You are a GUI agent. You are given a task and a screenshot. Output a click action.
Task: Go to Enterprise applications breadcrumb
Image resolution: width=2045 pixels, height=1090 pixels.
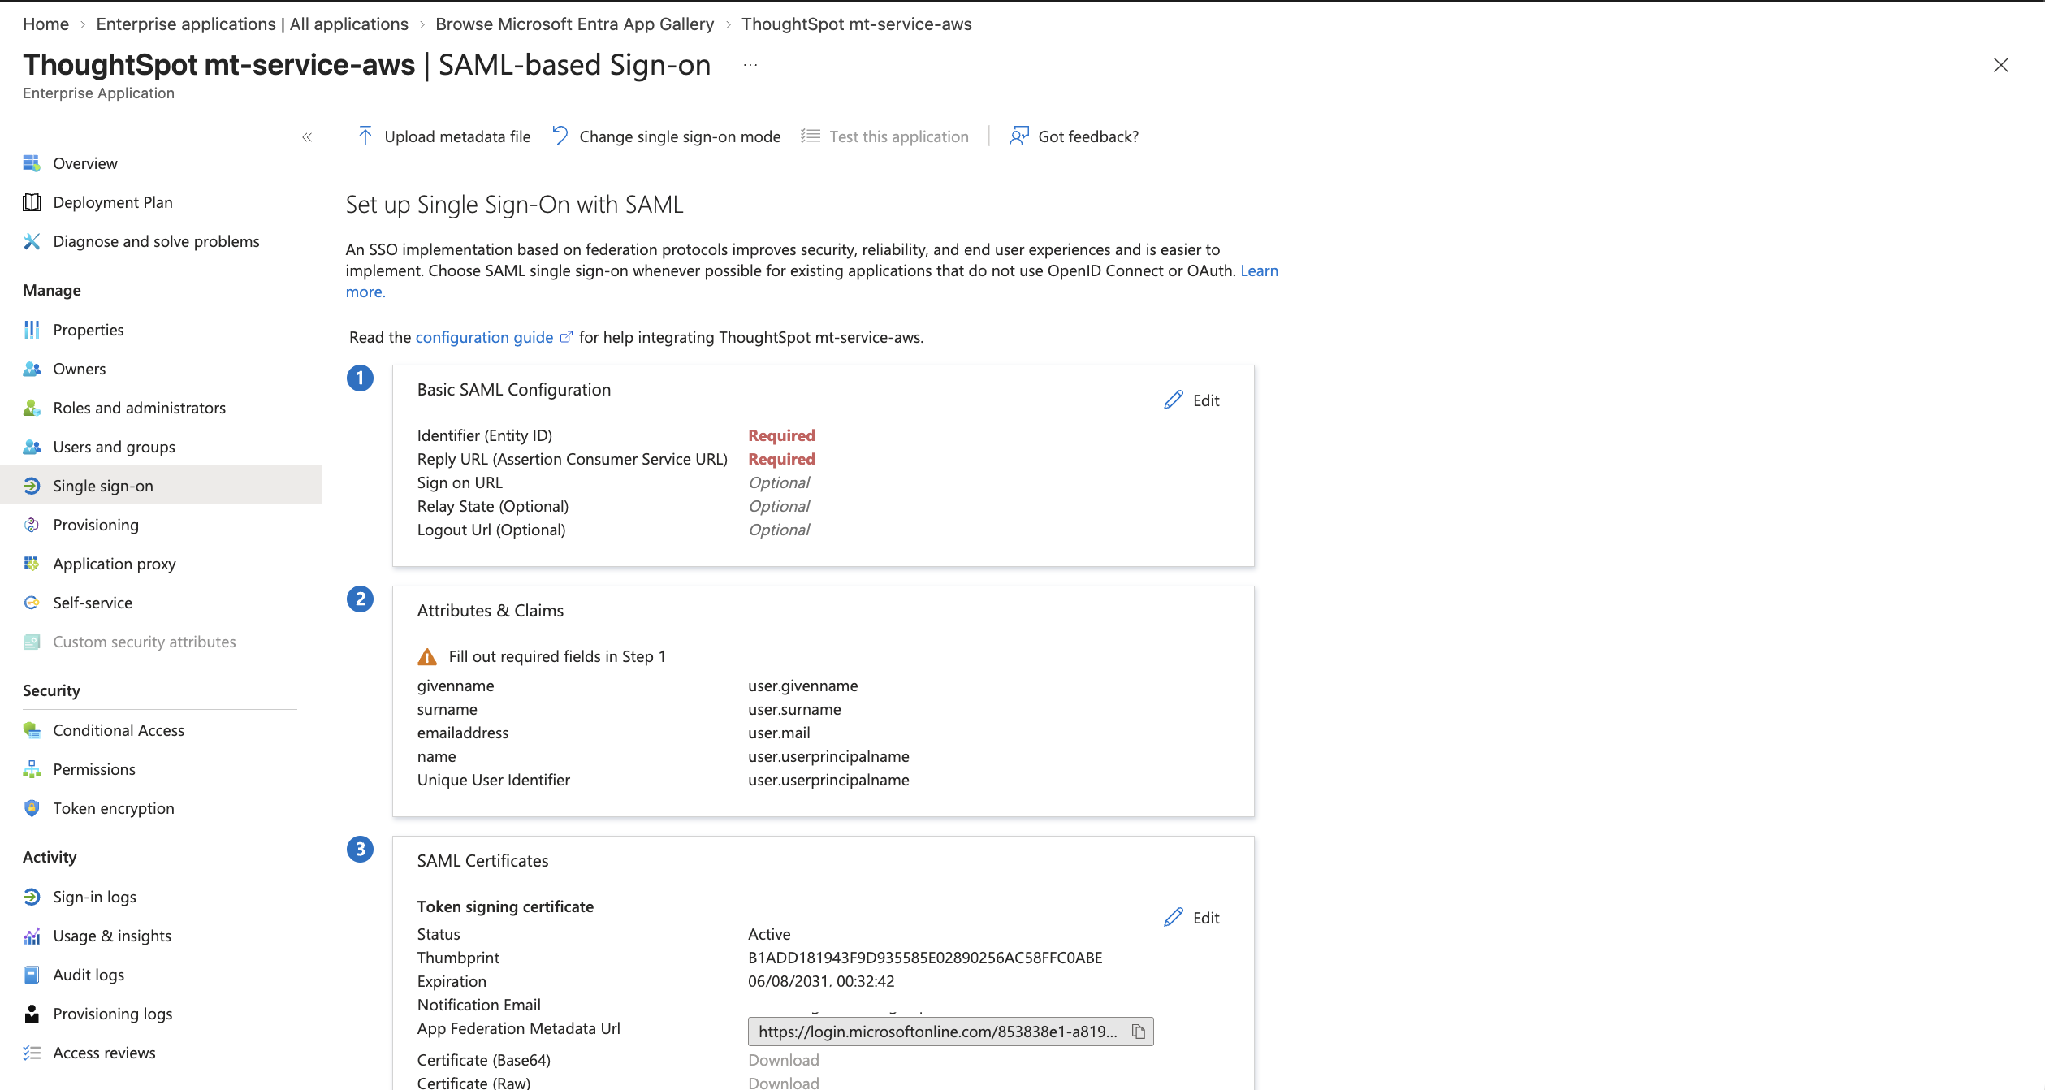252,24
